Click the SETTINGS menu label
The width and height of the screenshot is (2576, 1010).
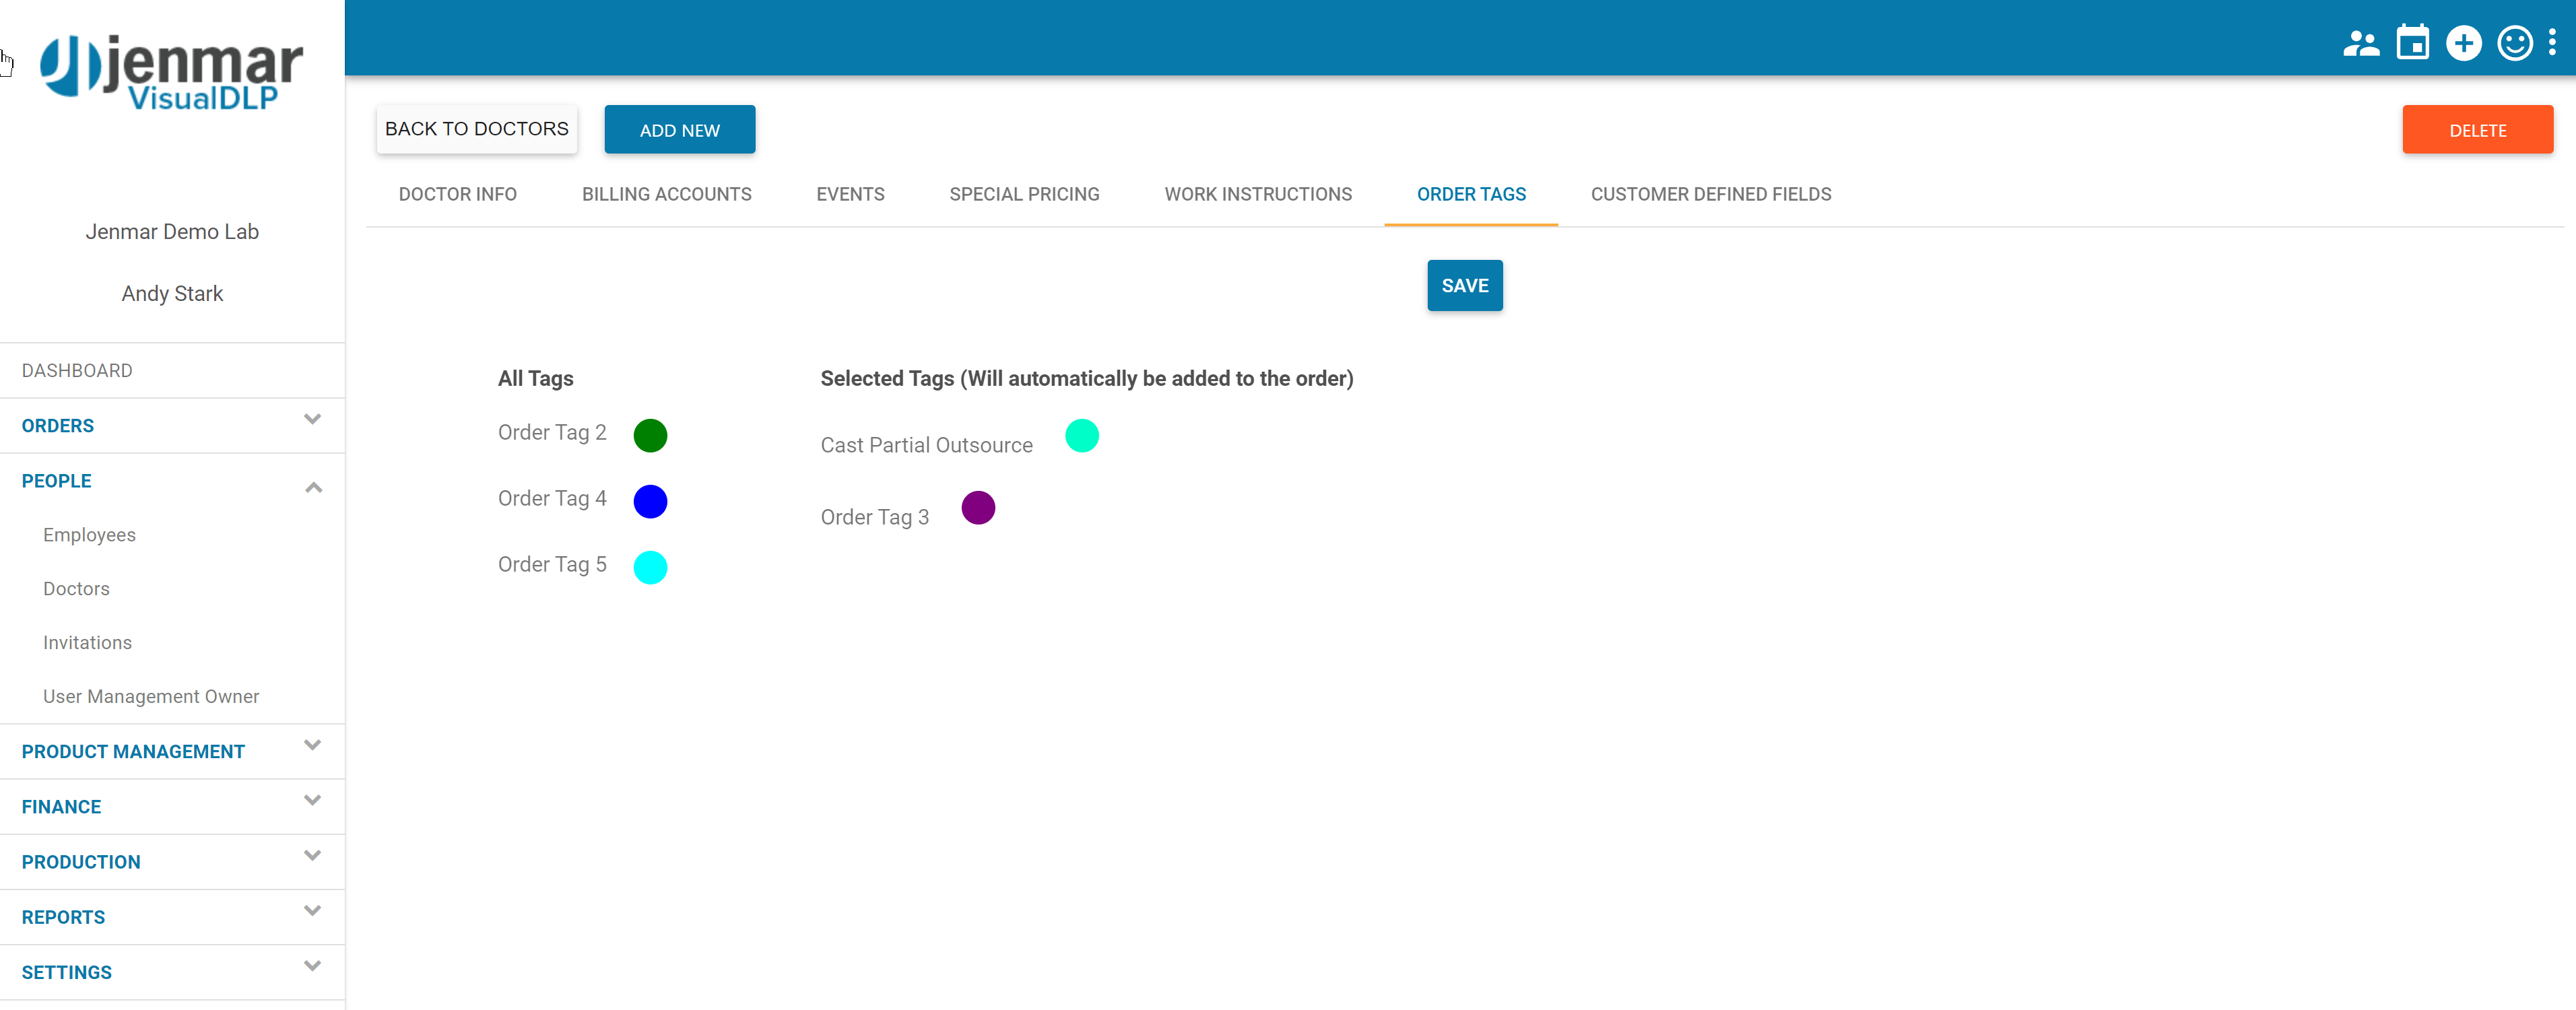66,972
